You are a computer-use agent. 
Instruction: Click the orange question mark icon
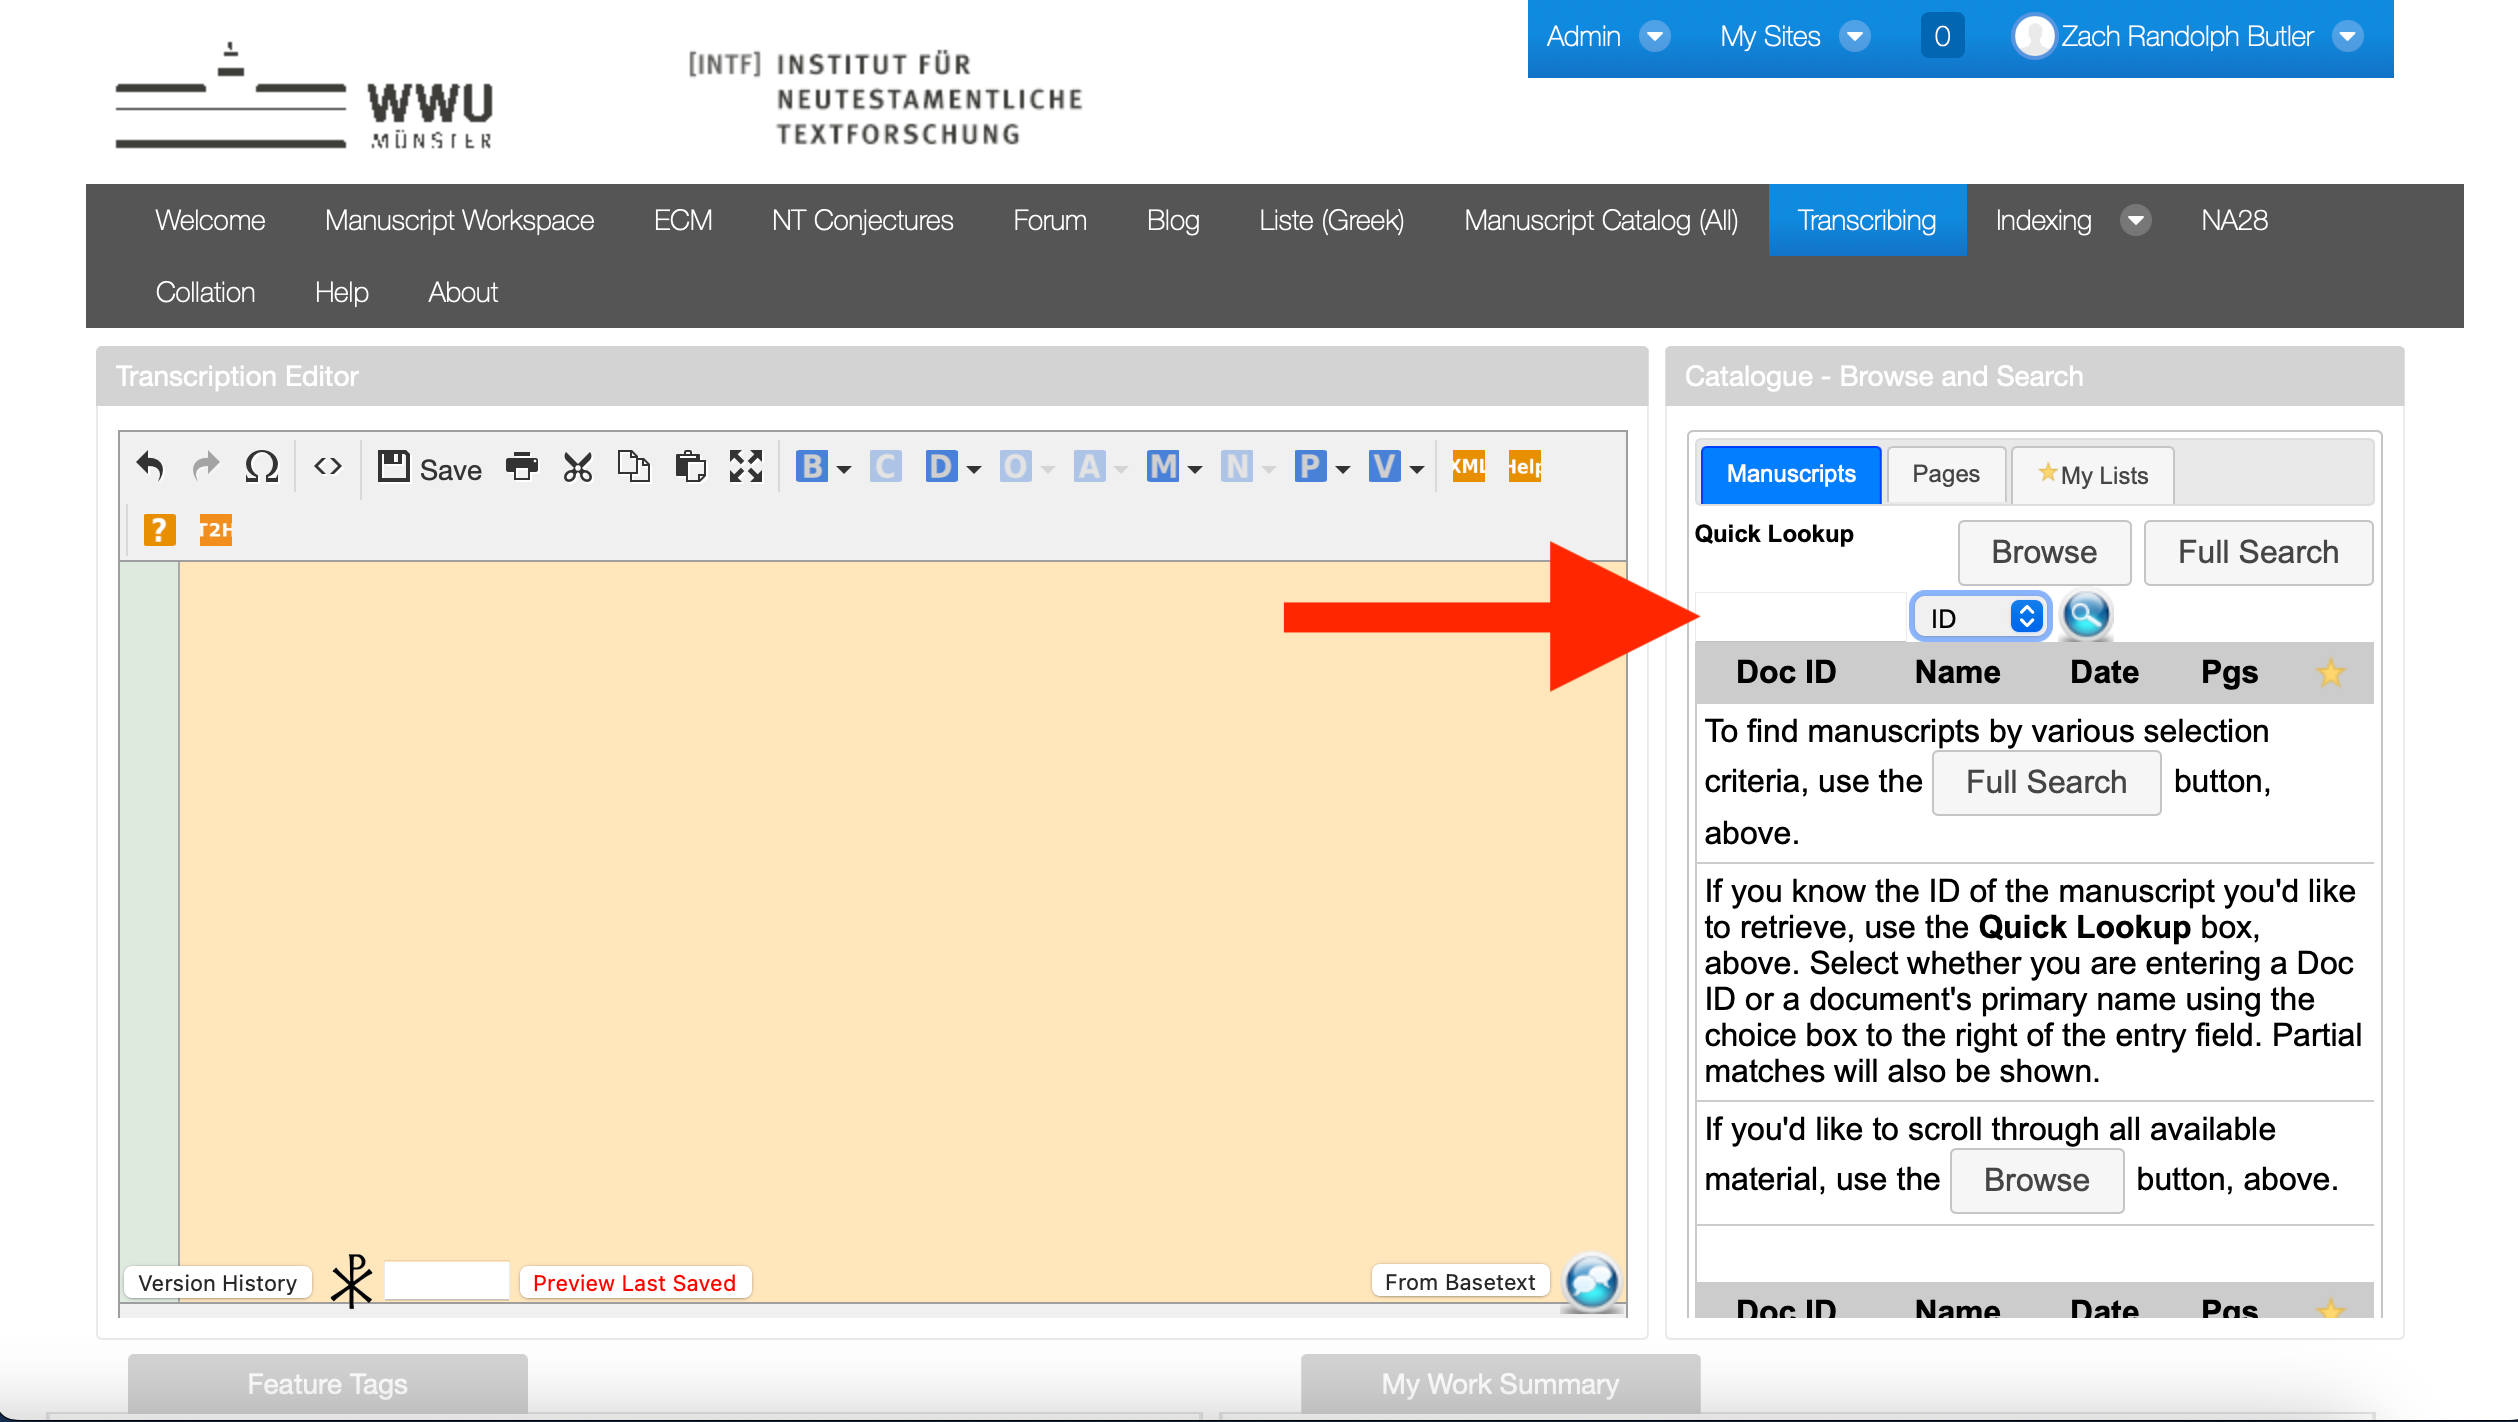[x=159, y=529]
